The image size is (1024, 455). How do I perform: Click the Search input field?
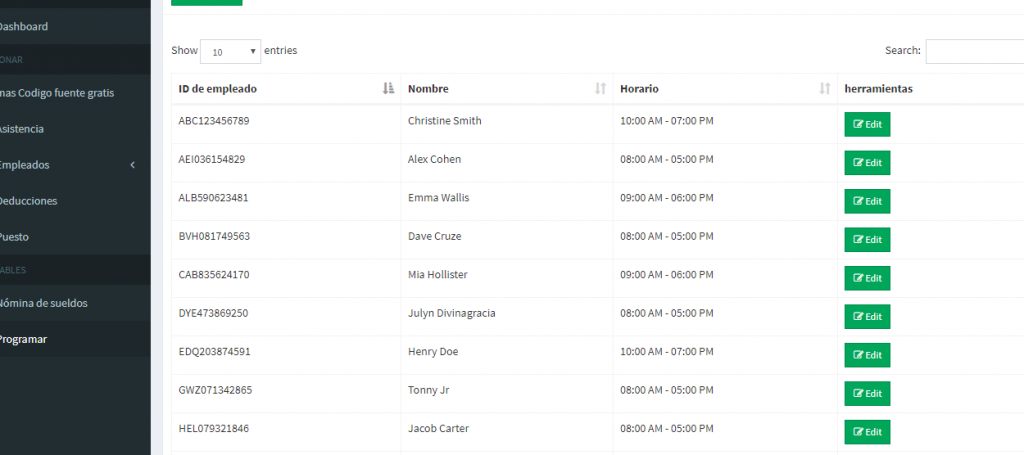[x=975, y=51]
